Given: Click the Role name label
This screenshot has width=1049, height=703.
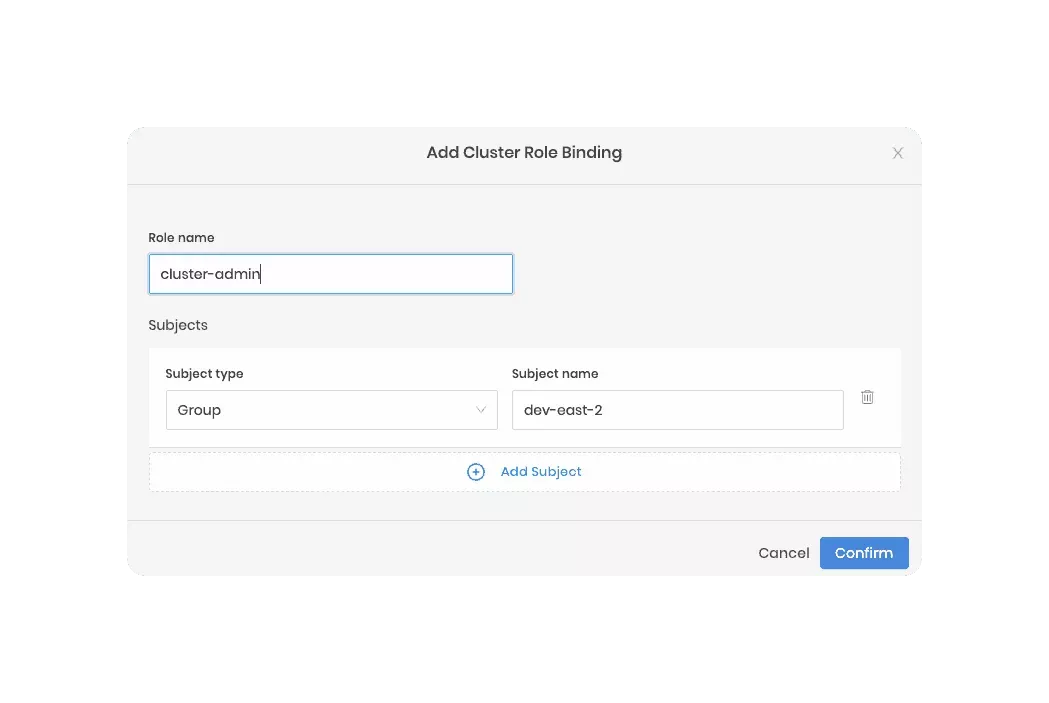Looking at the screenshot, I should [181, 238].
